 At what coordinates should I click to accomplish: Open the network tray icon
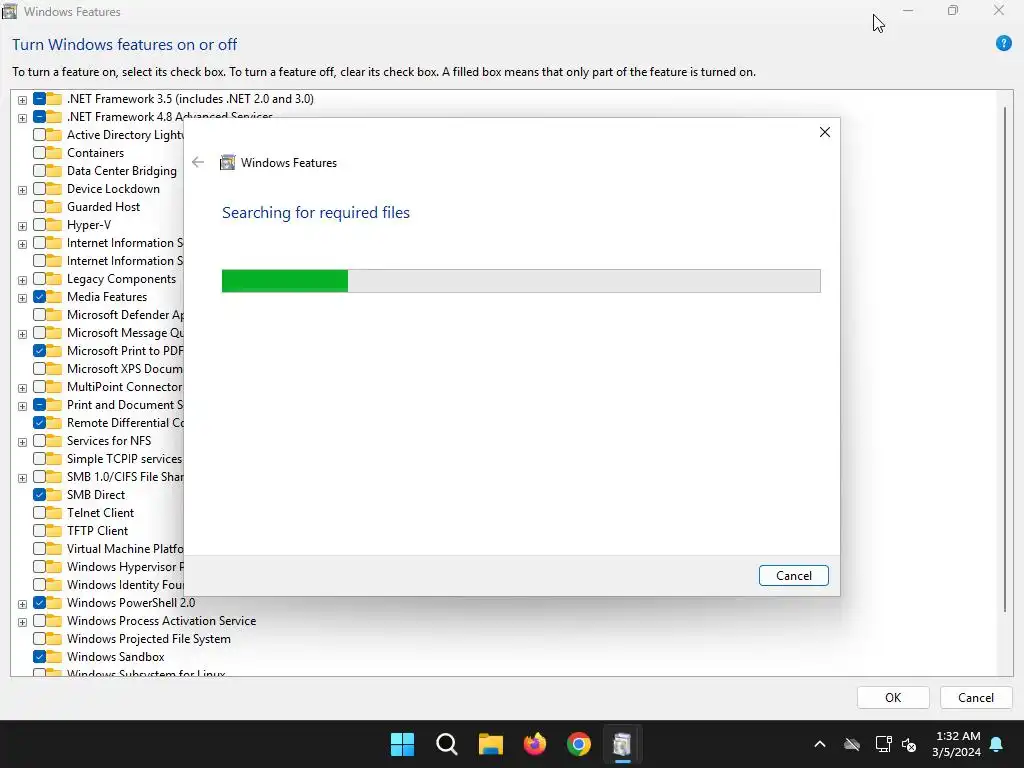(883, 744)
